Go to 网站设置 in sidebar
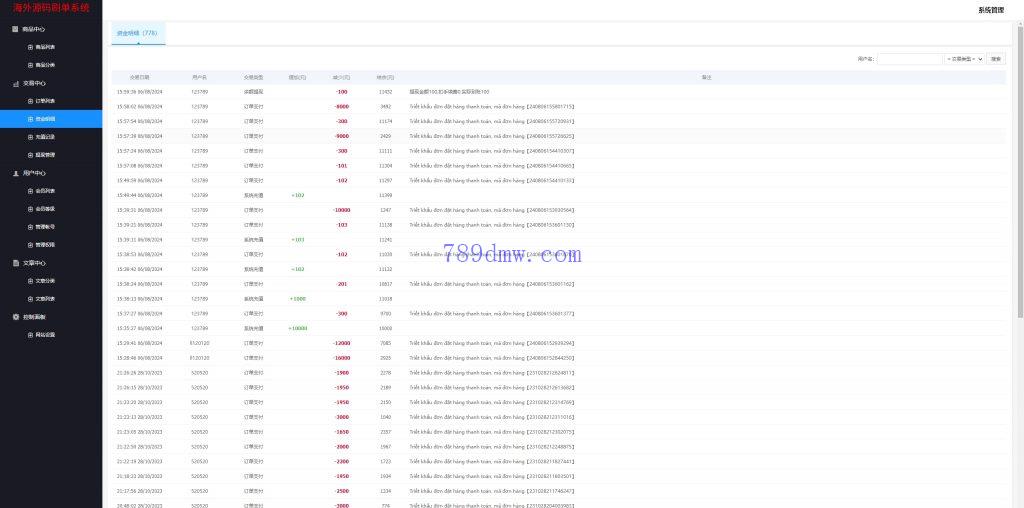Screen dimensions: 1024x508 click(46, 335)
